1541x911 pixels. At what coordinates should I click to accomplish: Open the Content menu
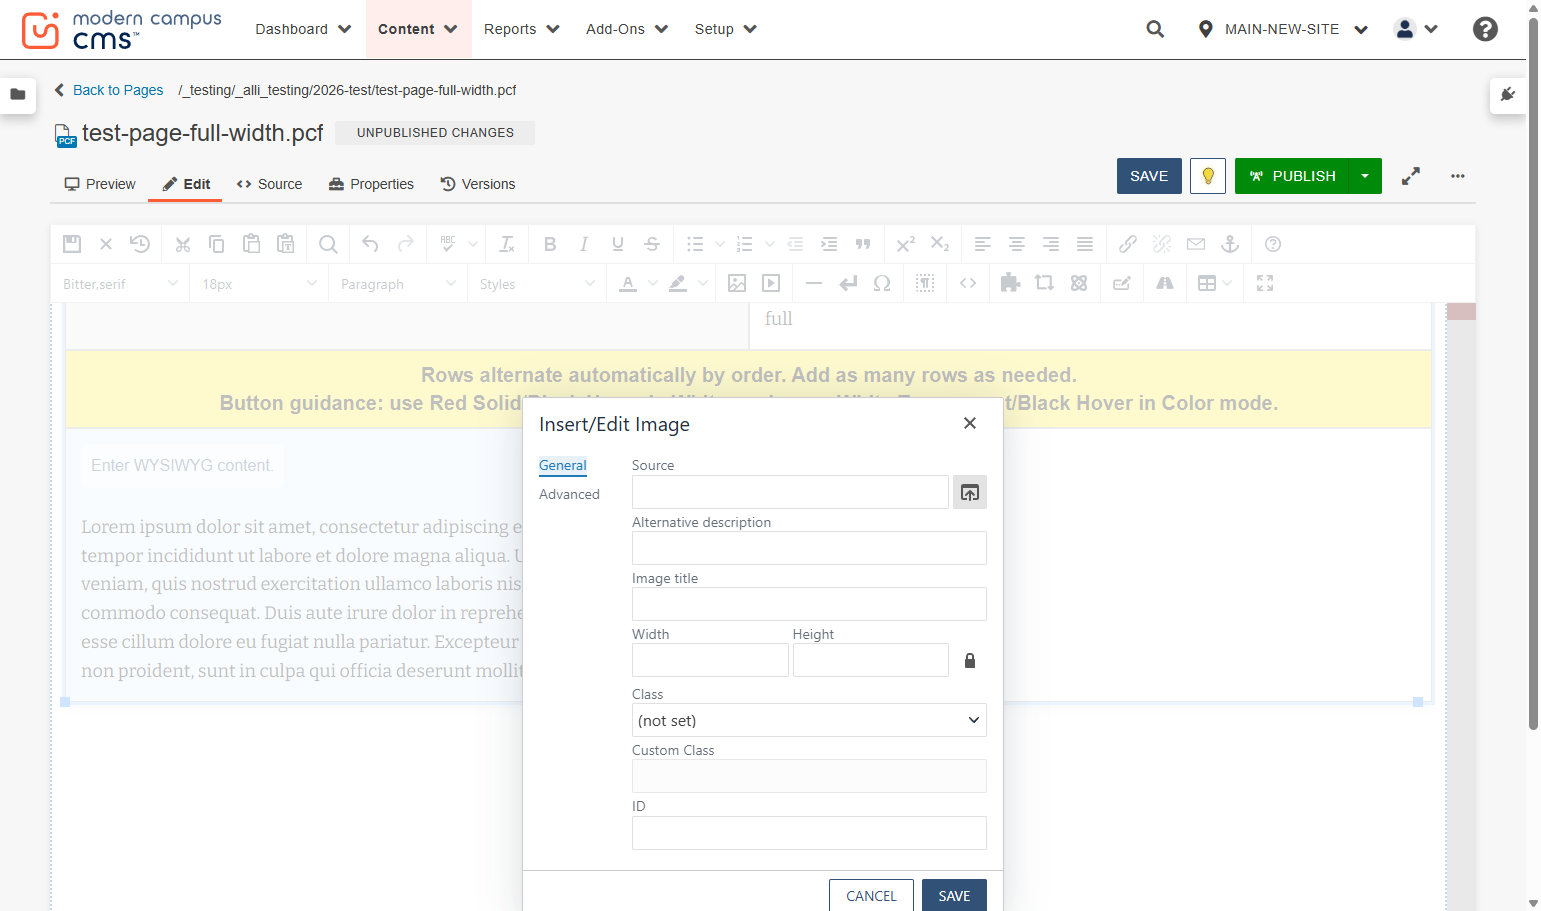point(418,29)
